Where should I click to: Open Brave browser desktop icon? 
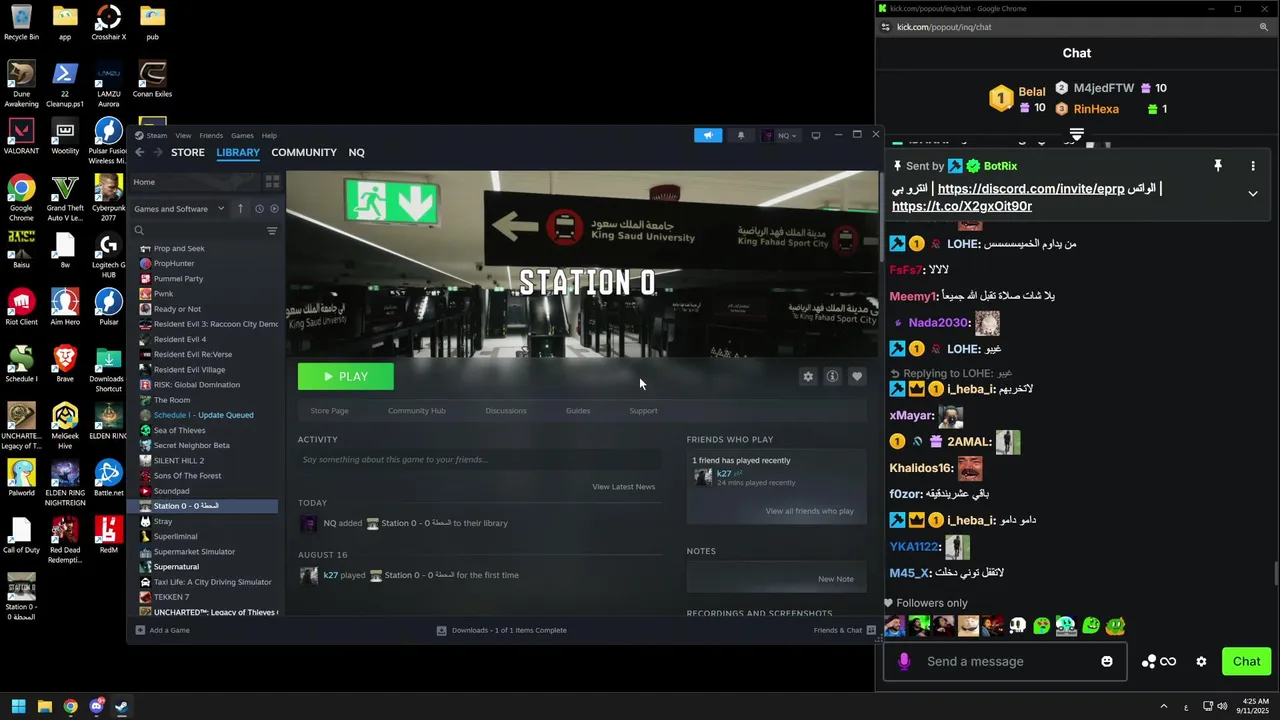click(65, 364)
